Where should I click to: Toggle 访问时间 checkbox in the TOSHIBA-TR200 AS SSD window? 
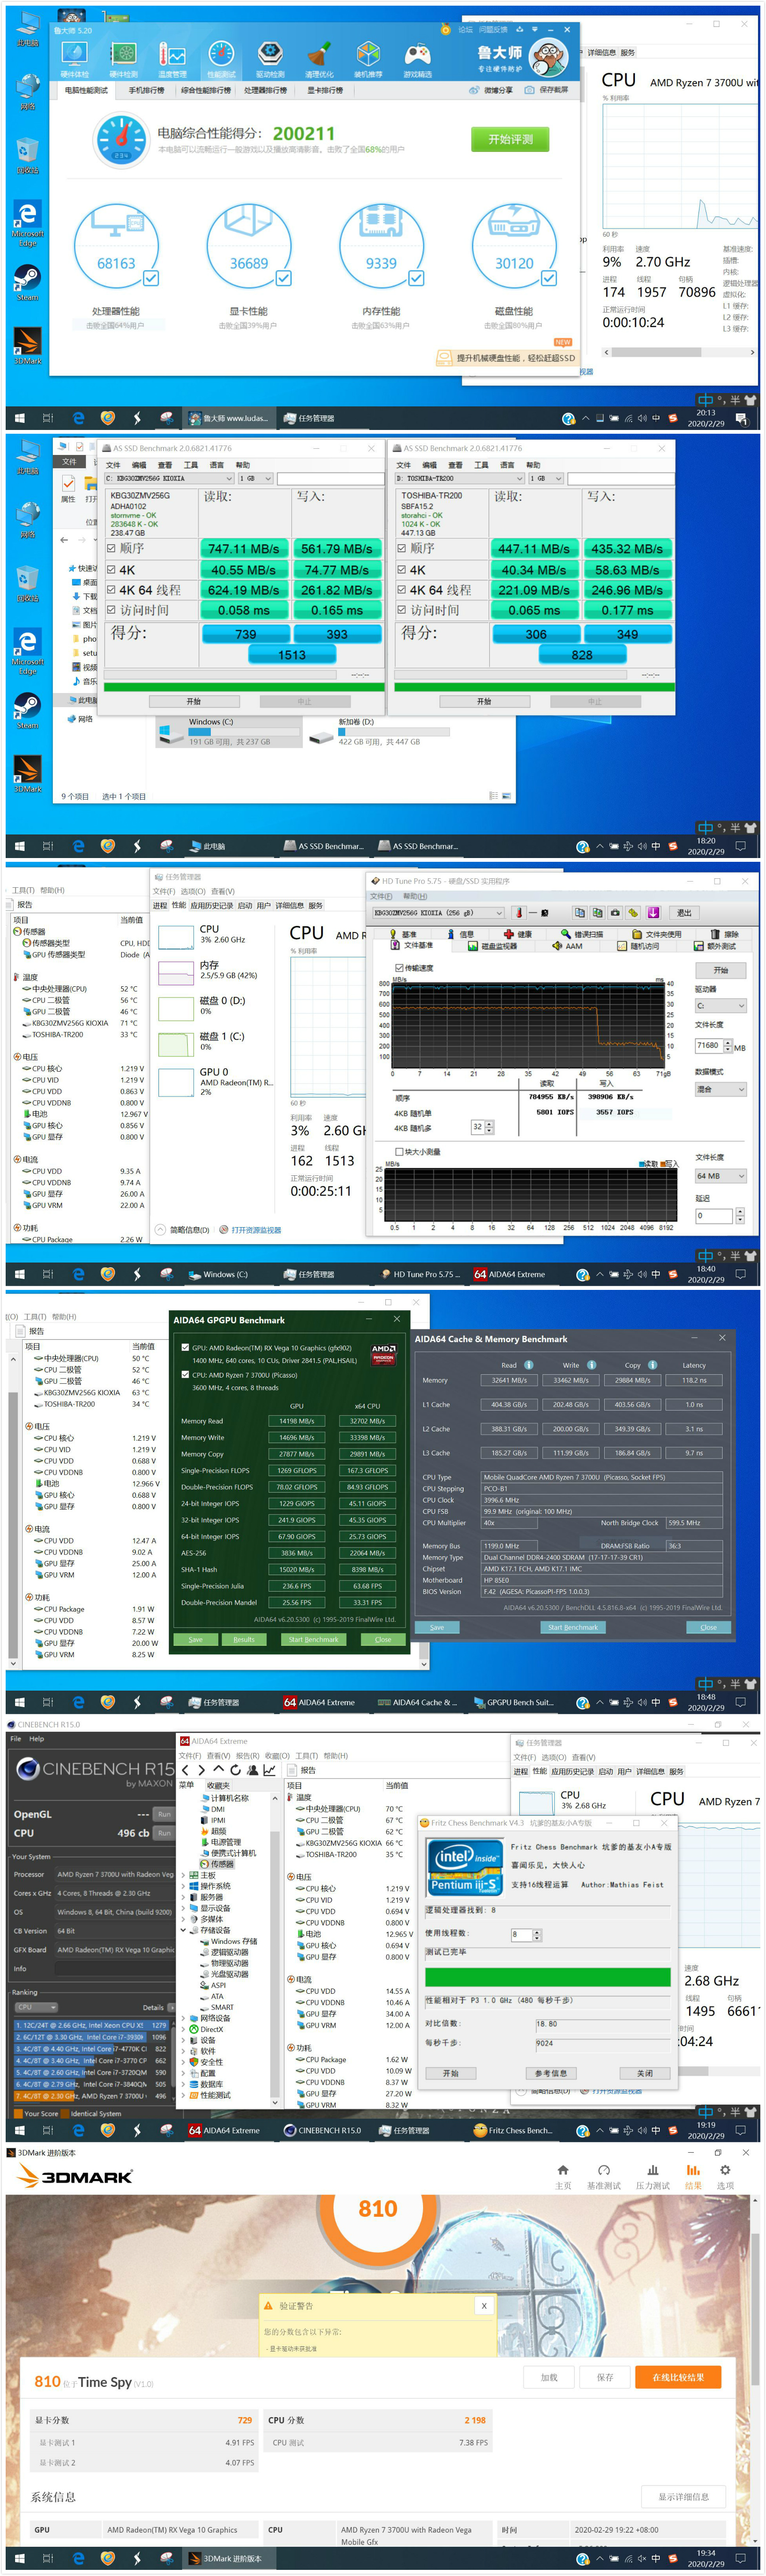(402, 610)
